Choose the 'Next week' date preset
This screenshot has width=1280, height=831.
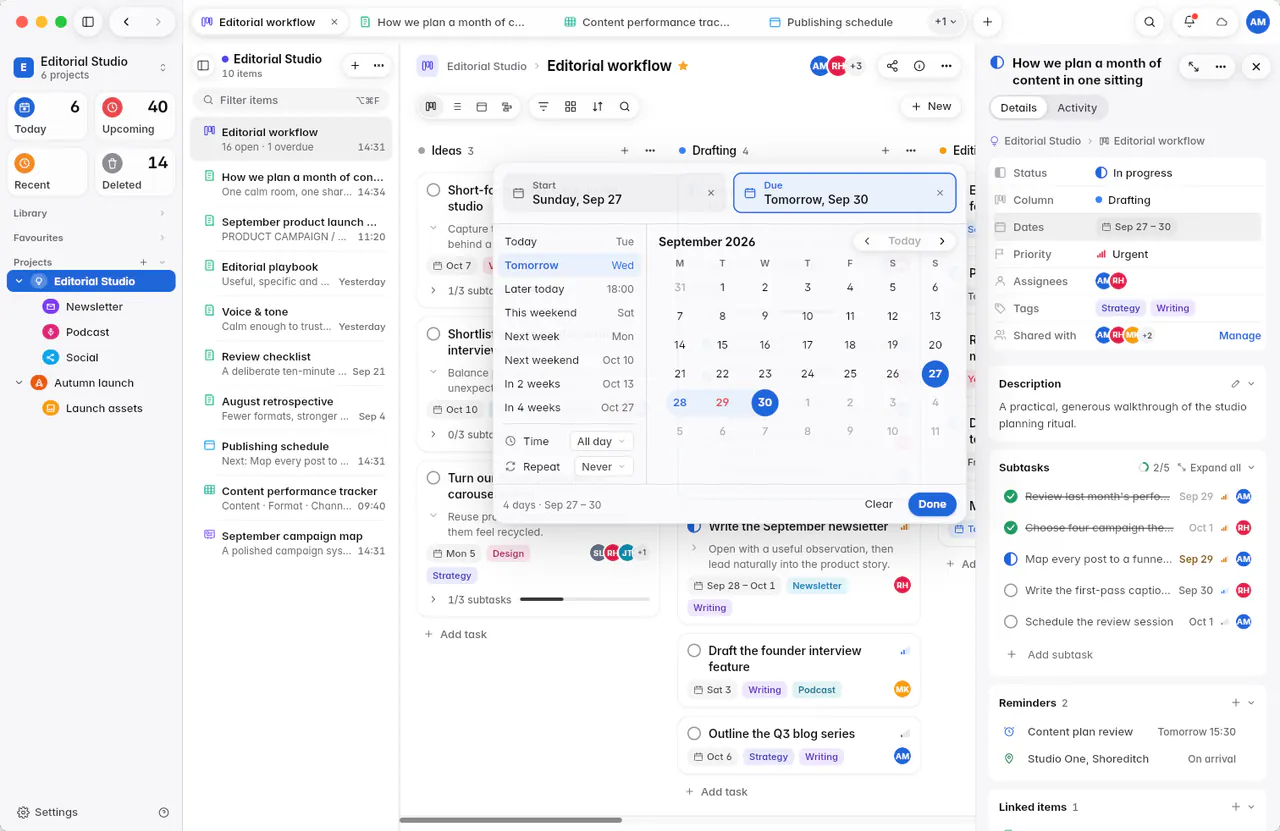[570, 337]
